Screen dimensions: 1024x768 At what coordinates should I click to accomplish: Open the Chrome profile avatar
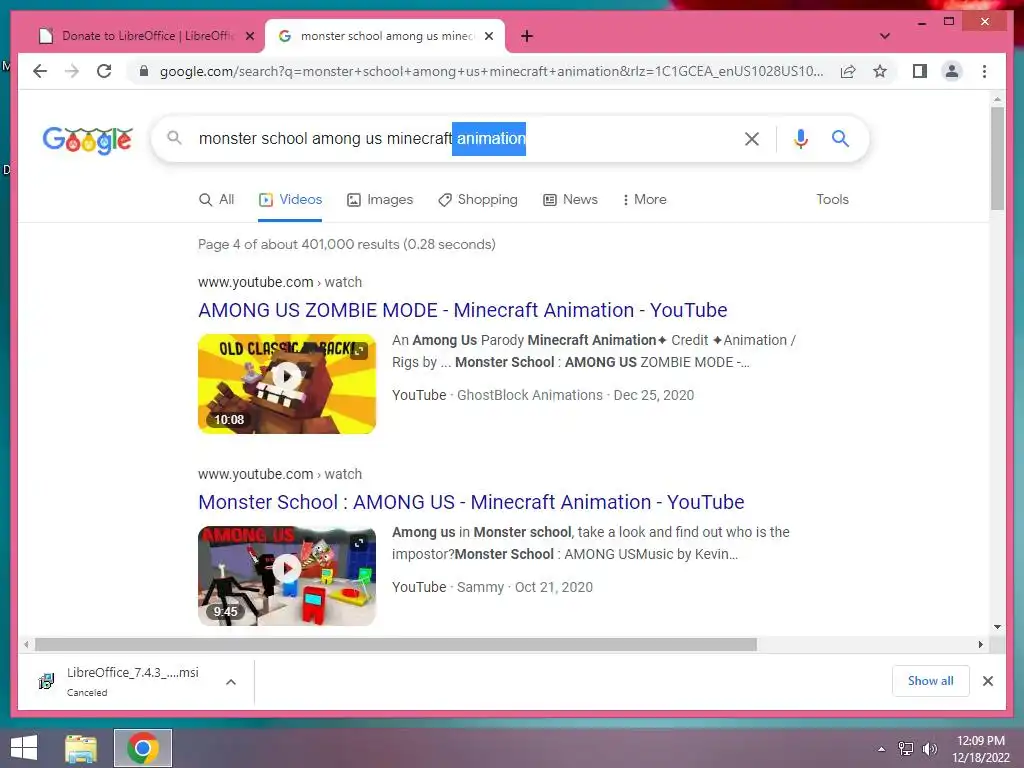pos(952,71)
